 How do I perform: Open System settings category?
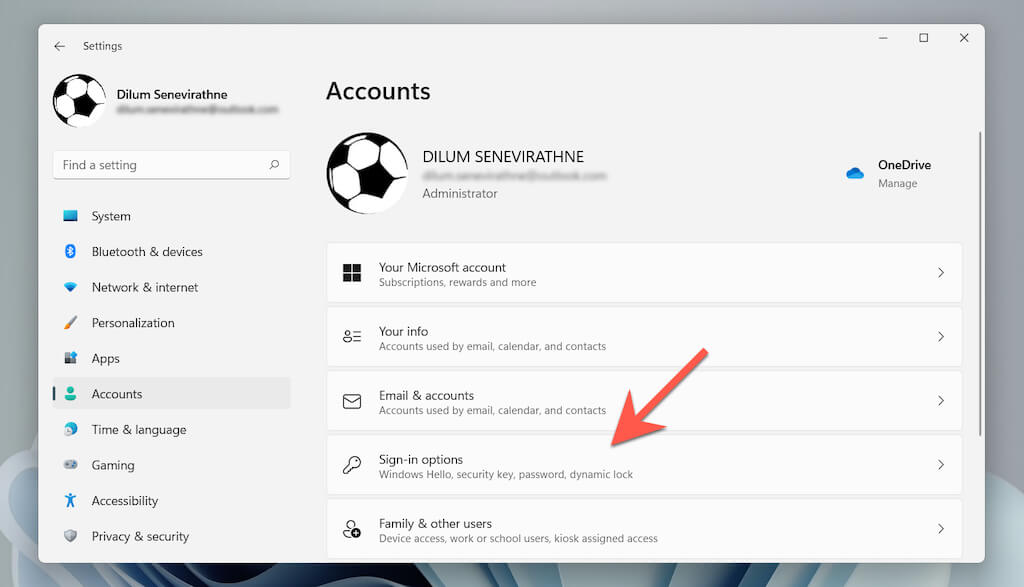pos(172,215)
